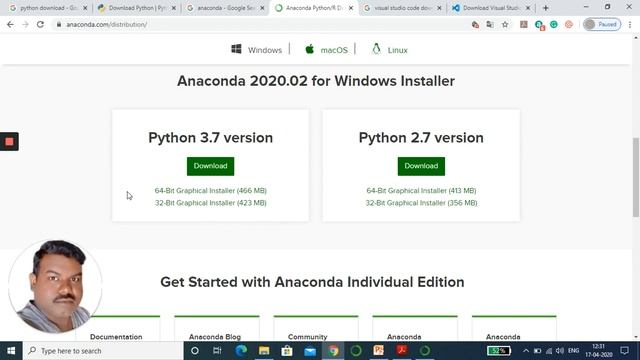Click the page vertical scrollbar thumb

point(636,177)
